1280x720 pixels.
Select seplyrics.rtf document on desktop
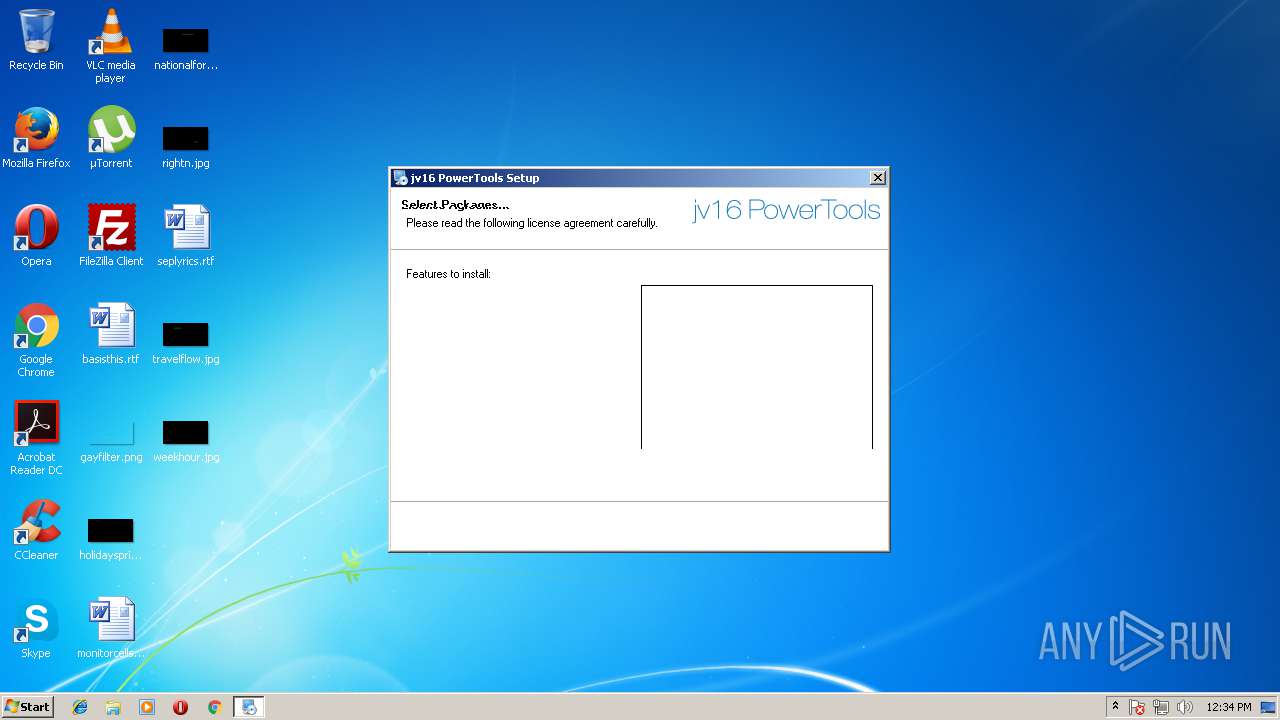pyautogui.click(x=185, y=236)
